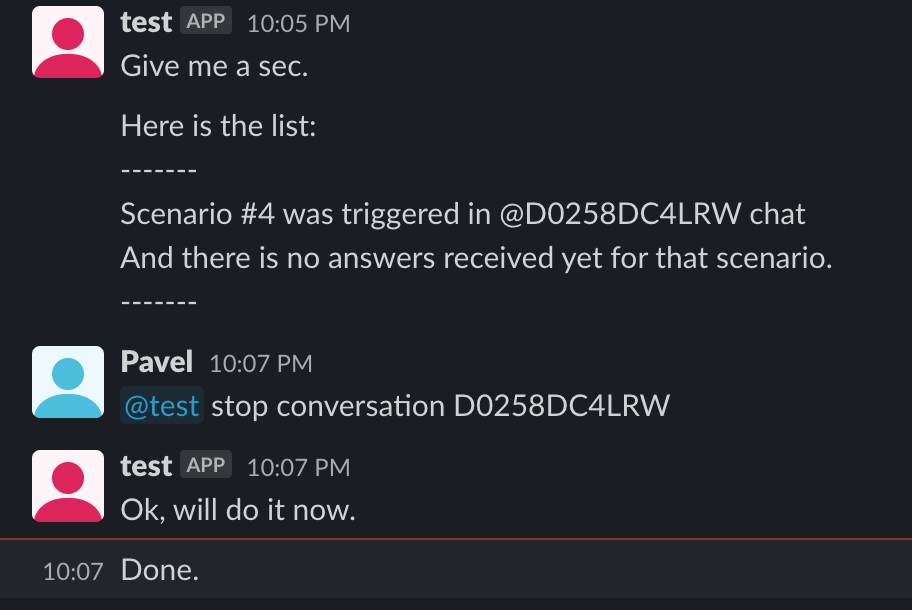
Task: Select the 'Give me a sec.' message
Action: [x=214, y=66]
